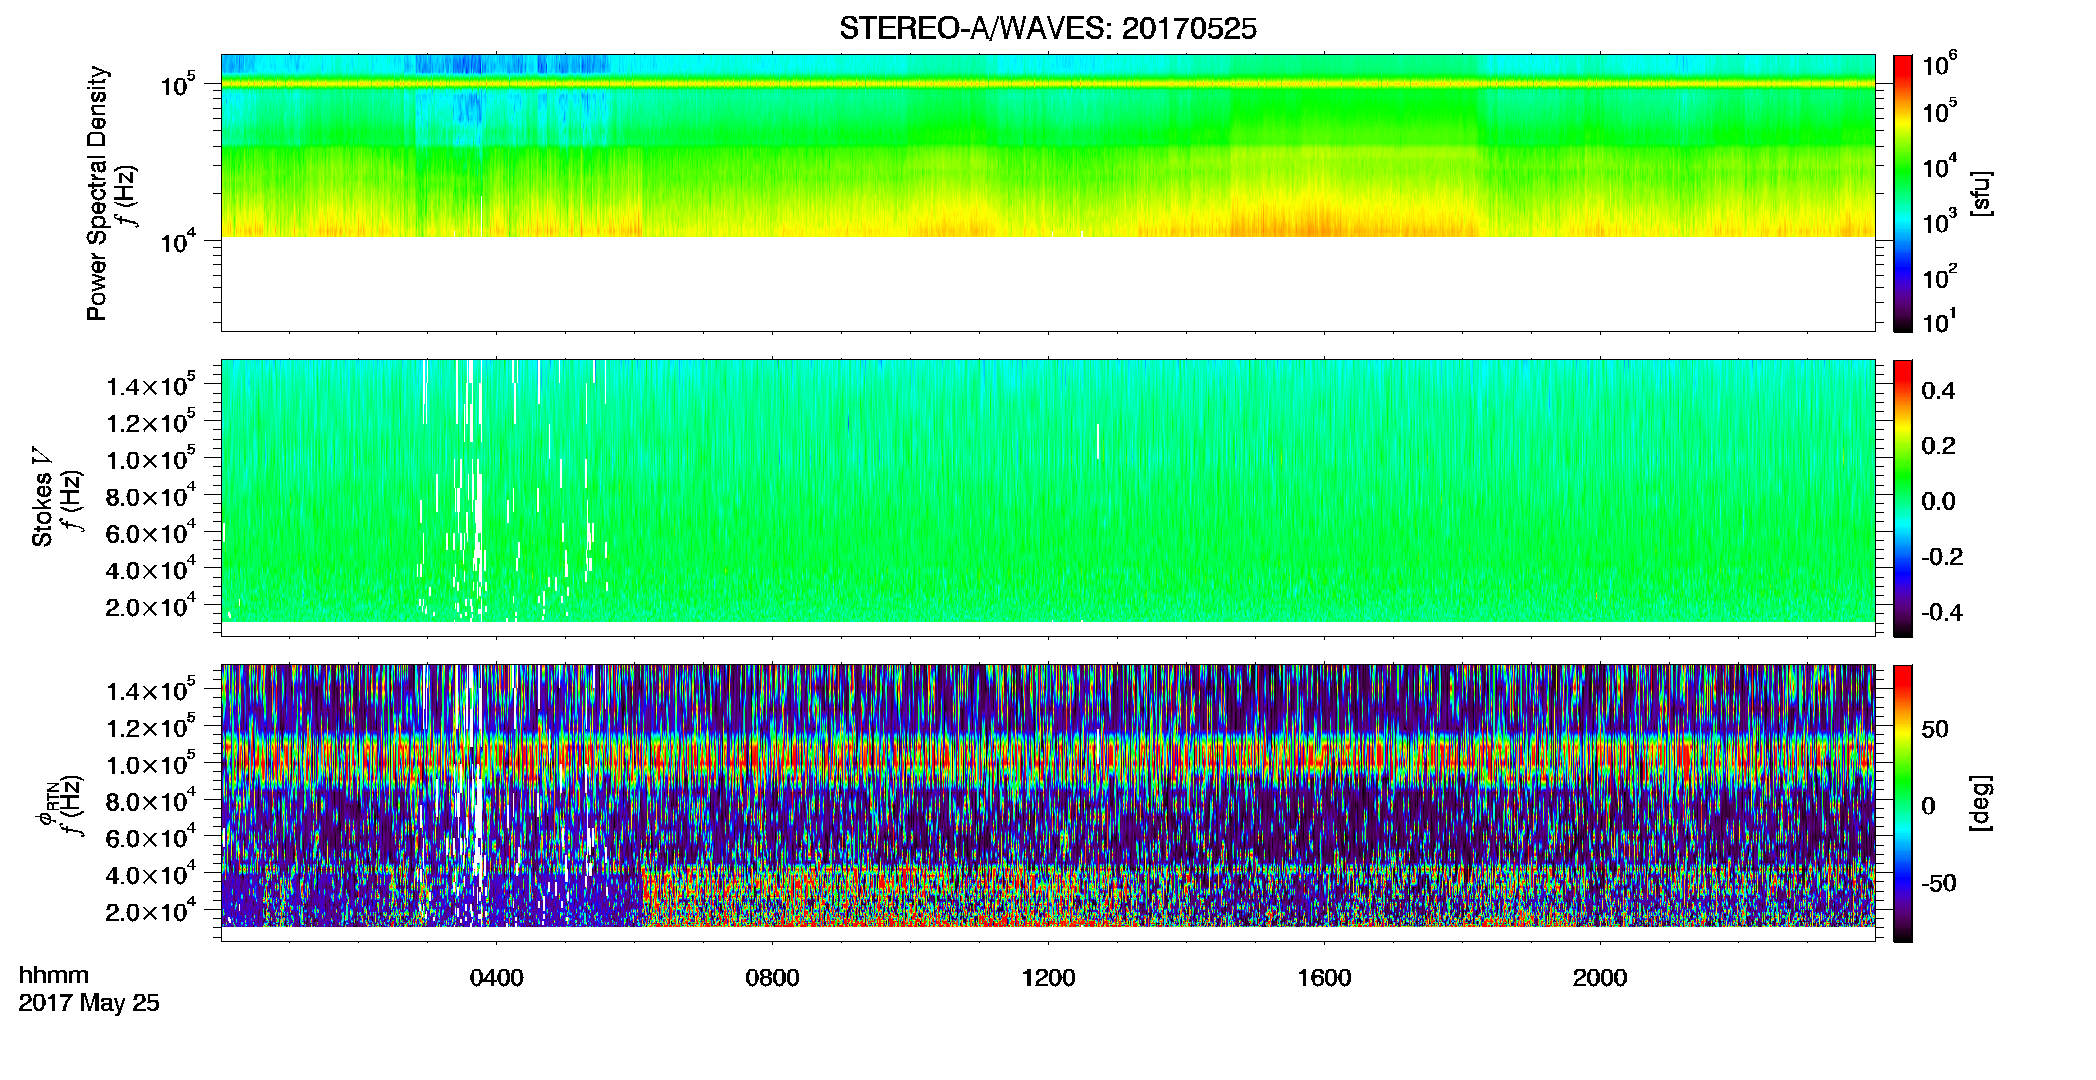Select the 0800 time axis label

coord(772,978)
